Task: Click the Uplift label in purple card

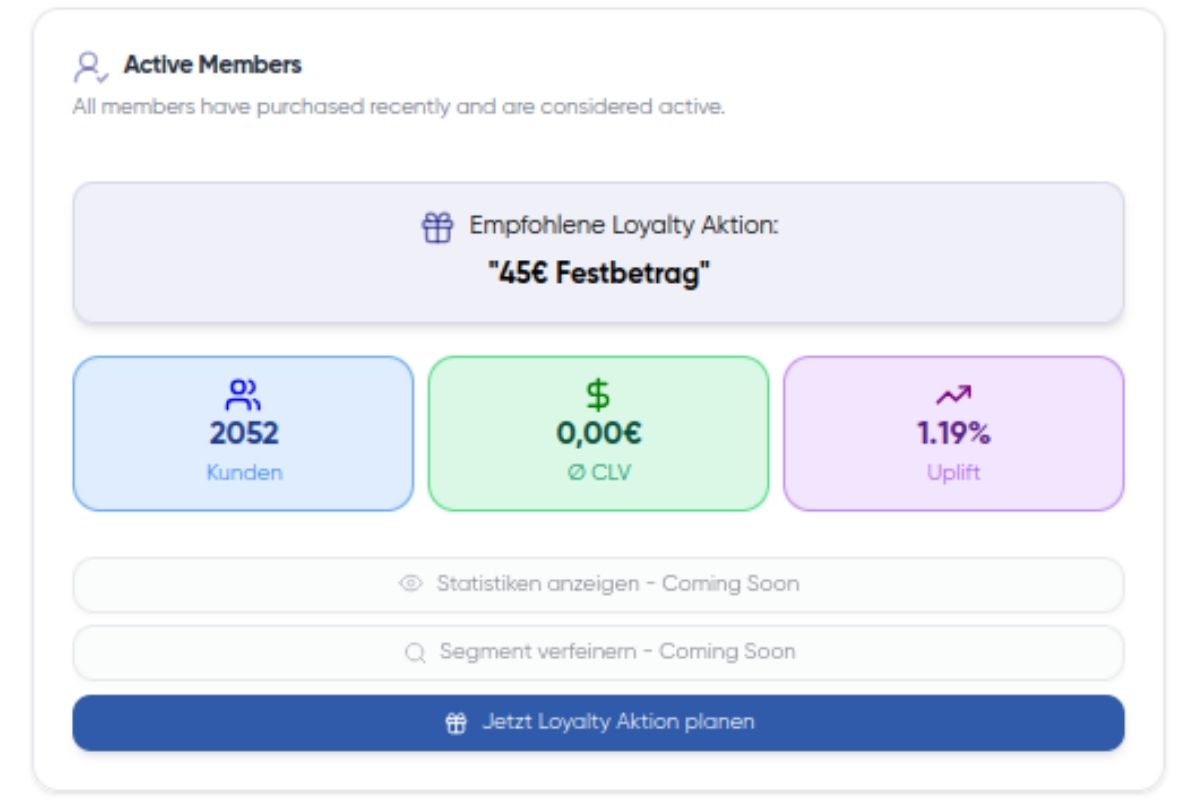Action: 953,473
